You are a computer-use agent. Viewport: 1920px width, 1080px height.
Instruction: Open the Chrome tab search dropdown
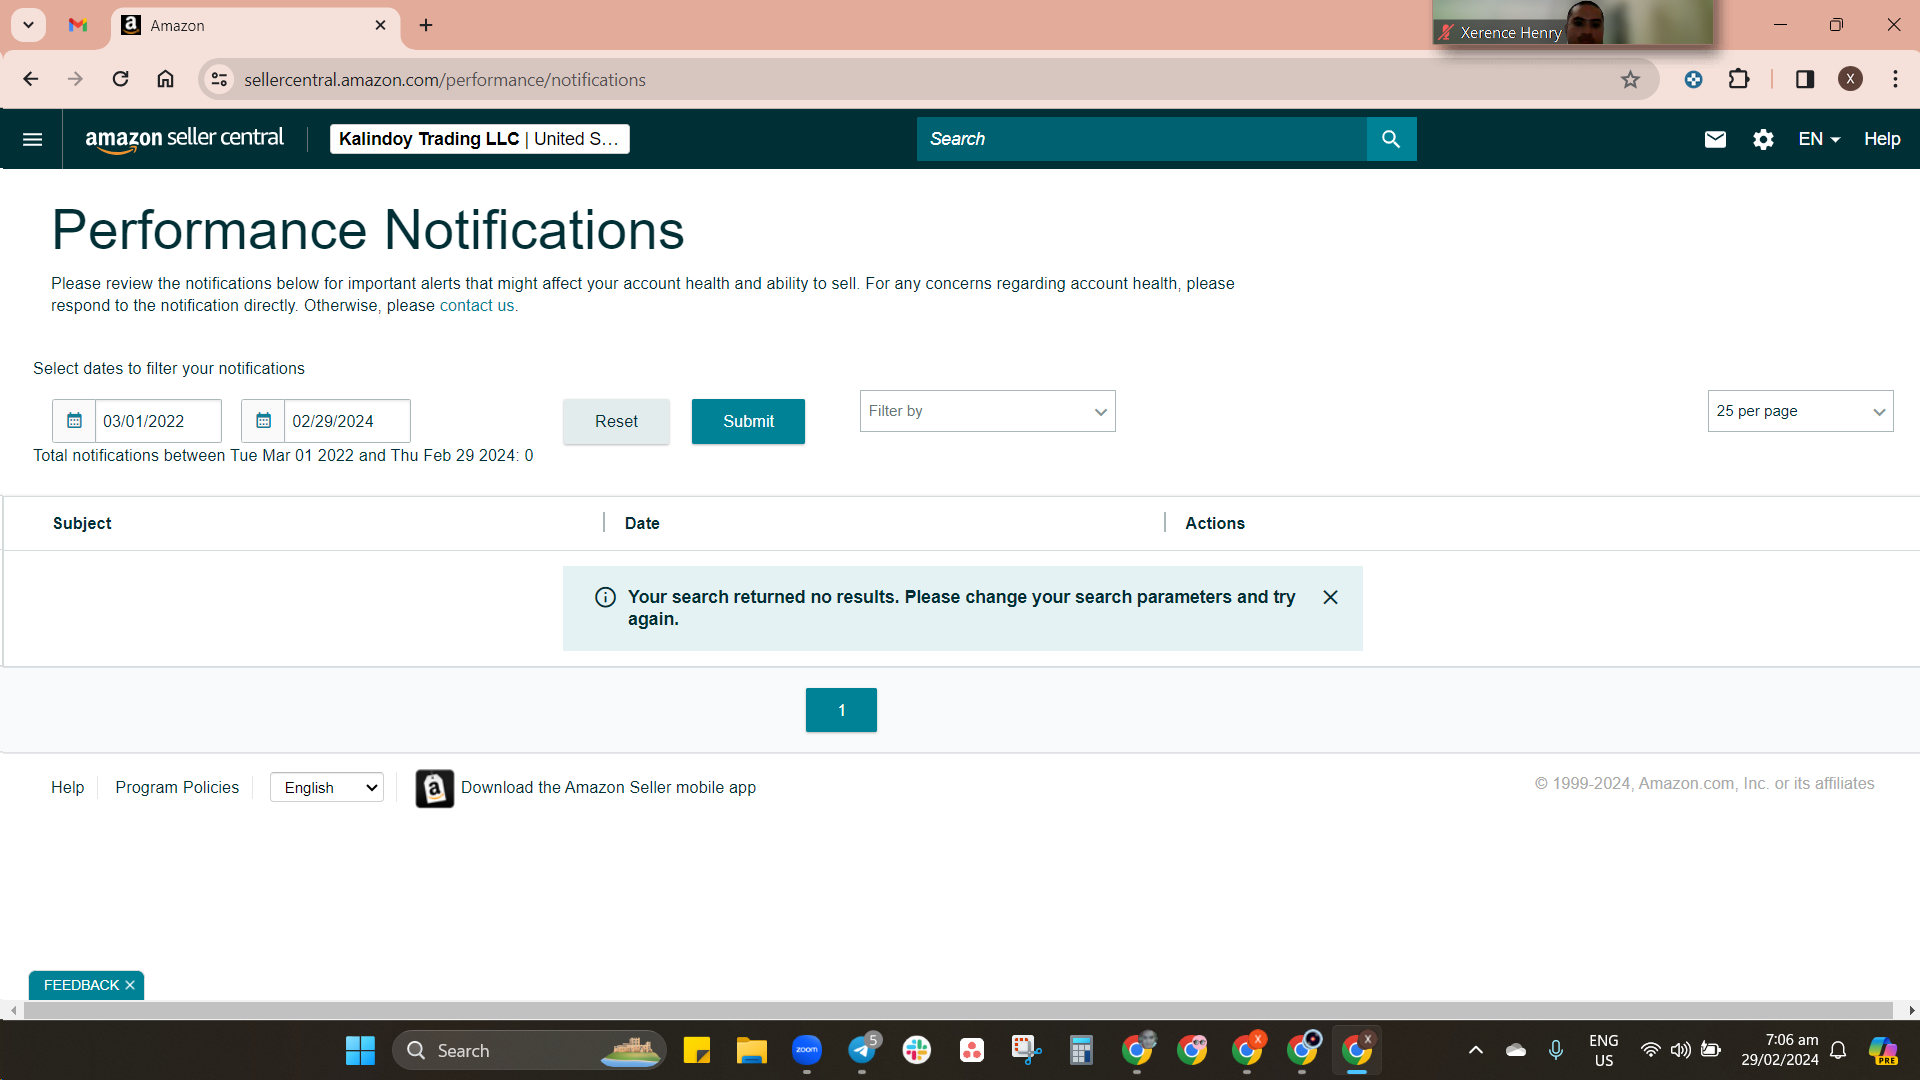pos(28,25)
